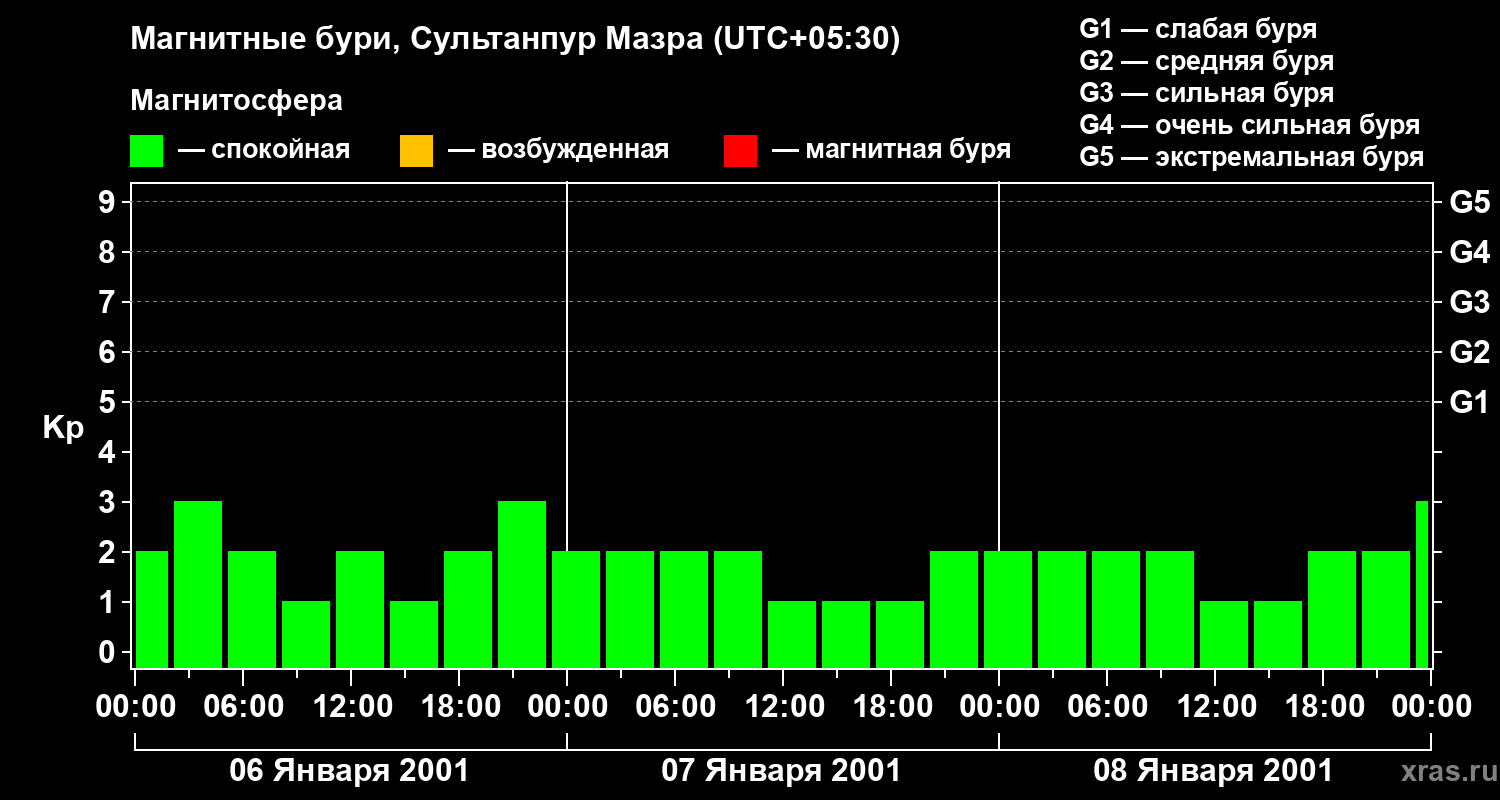1500x800 pixels.
Task: Click the G4 right axis label
Action: pos(1469,252)
